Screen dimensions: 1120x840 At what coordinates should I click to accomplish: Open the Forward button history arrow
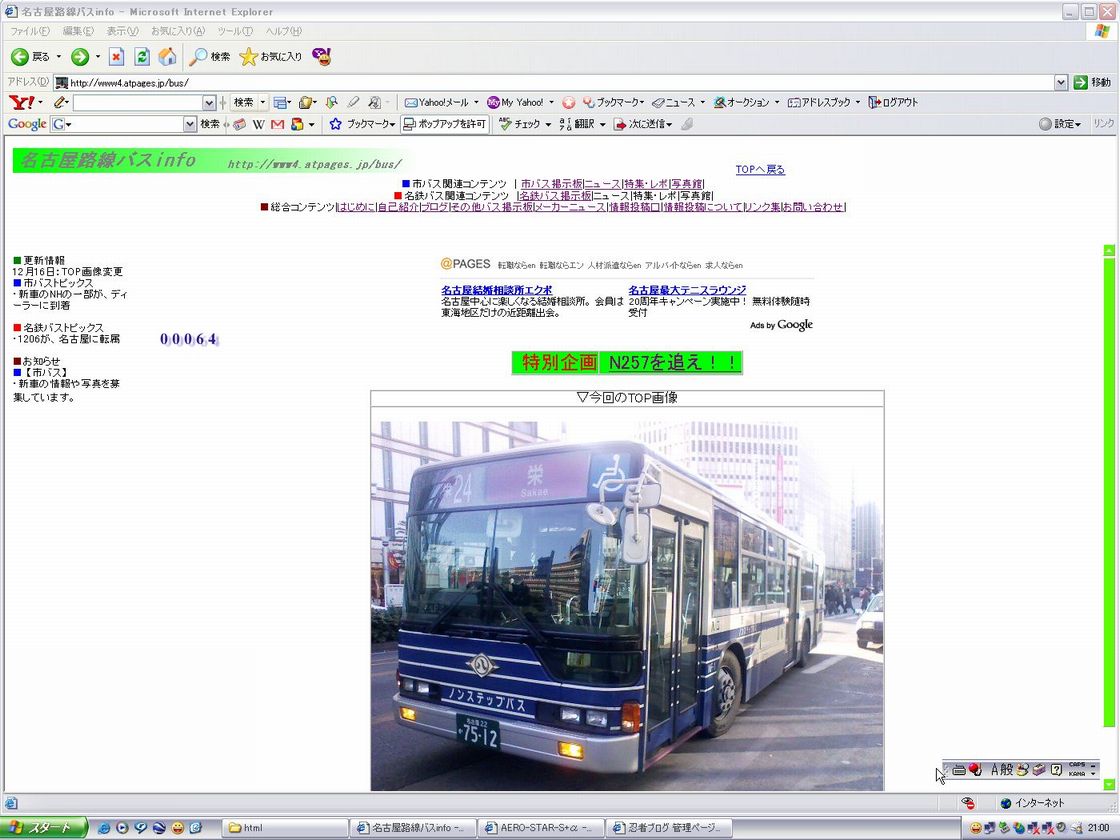pos(98,56)
